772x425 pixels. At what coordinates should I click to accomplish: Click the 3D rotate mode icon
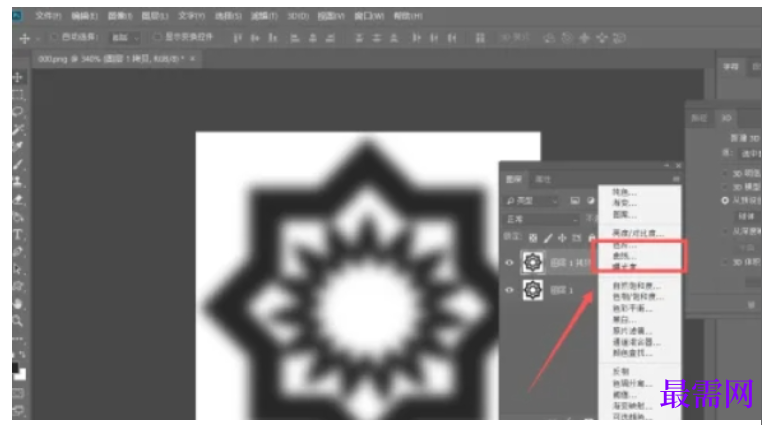pos(549,38)
